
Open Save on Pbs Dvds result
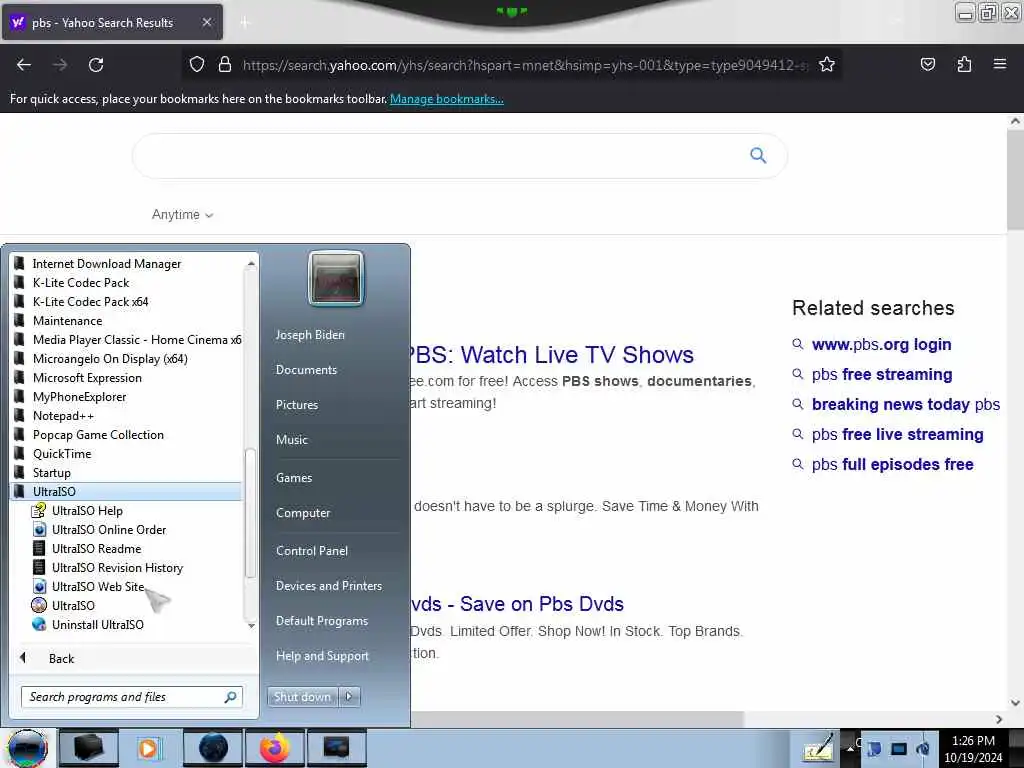(517, 604)
